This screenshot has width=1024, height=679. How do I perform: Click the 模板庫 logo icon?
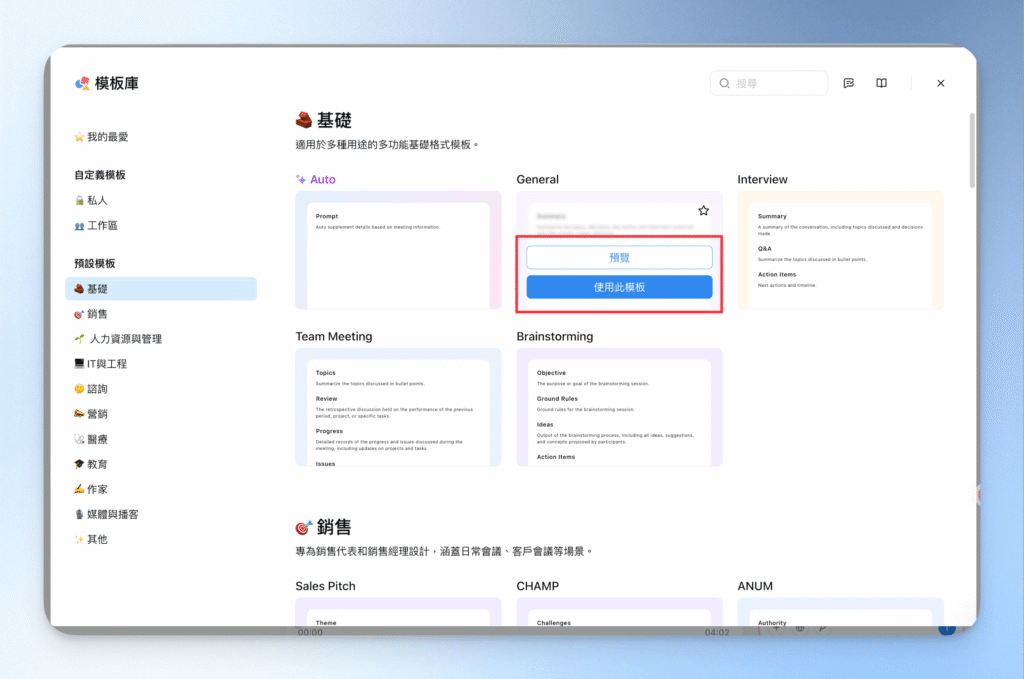(x=82, y=83)
